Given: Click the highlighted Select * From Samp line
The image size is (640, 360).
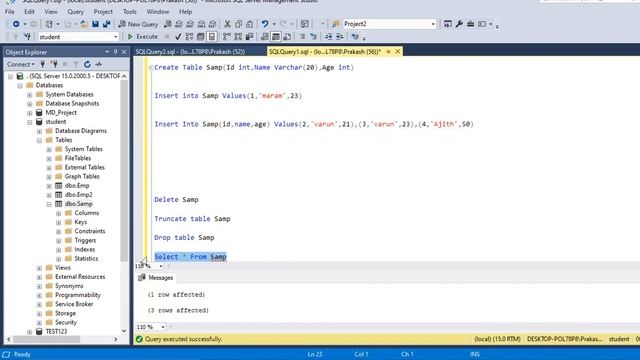Looking at the screenshot, I should 190,257.
